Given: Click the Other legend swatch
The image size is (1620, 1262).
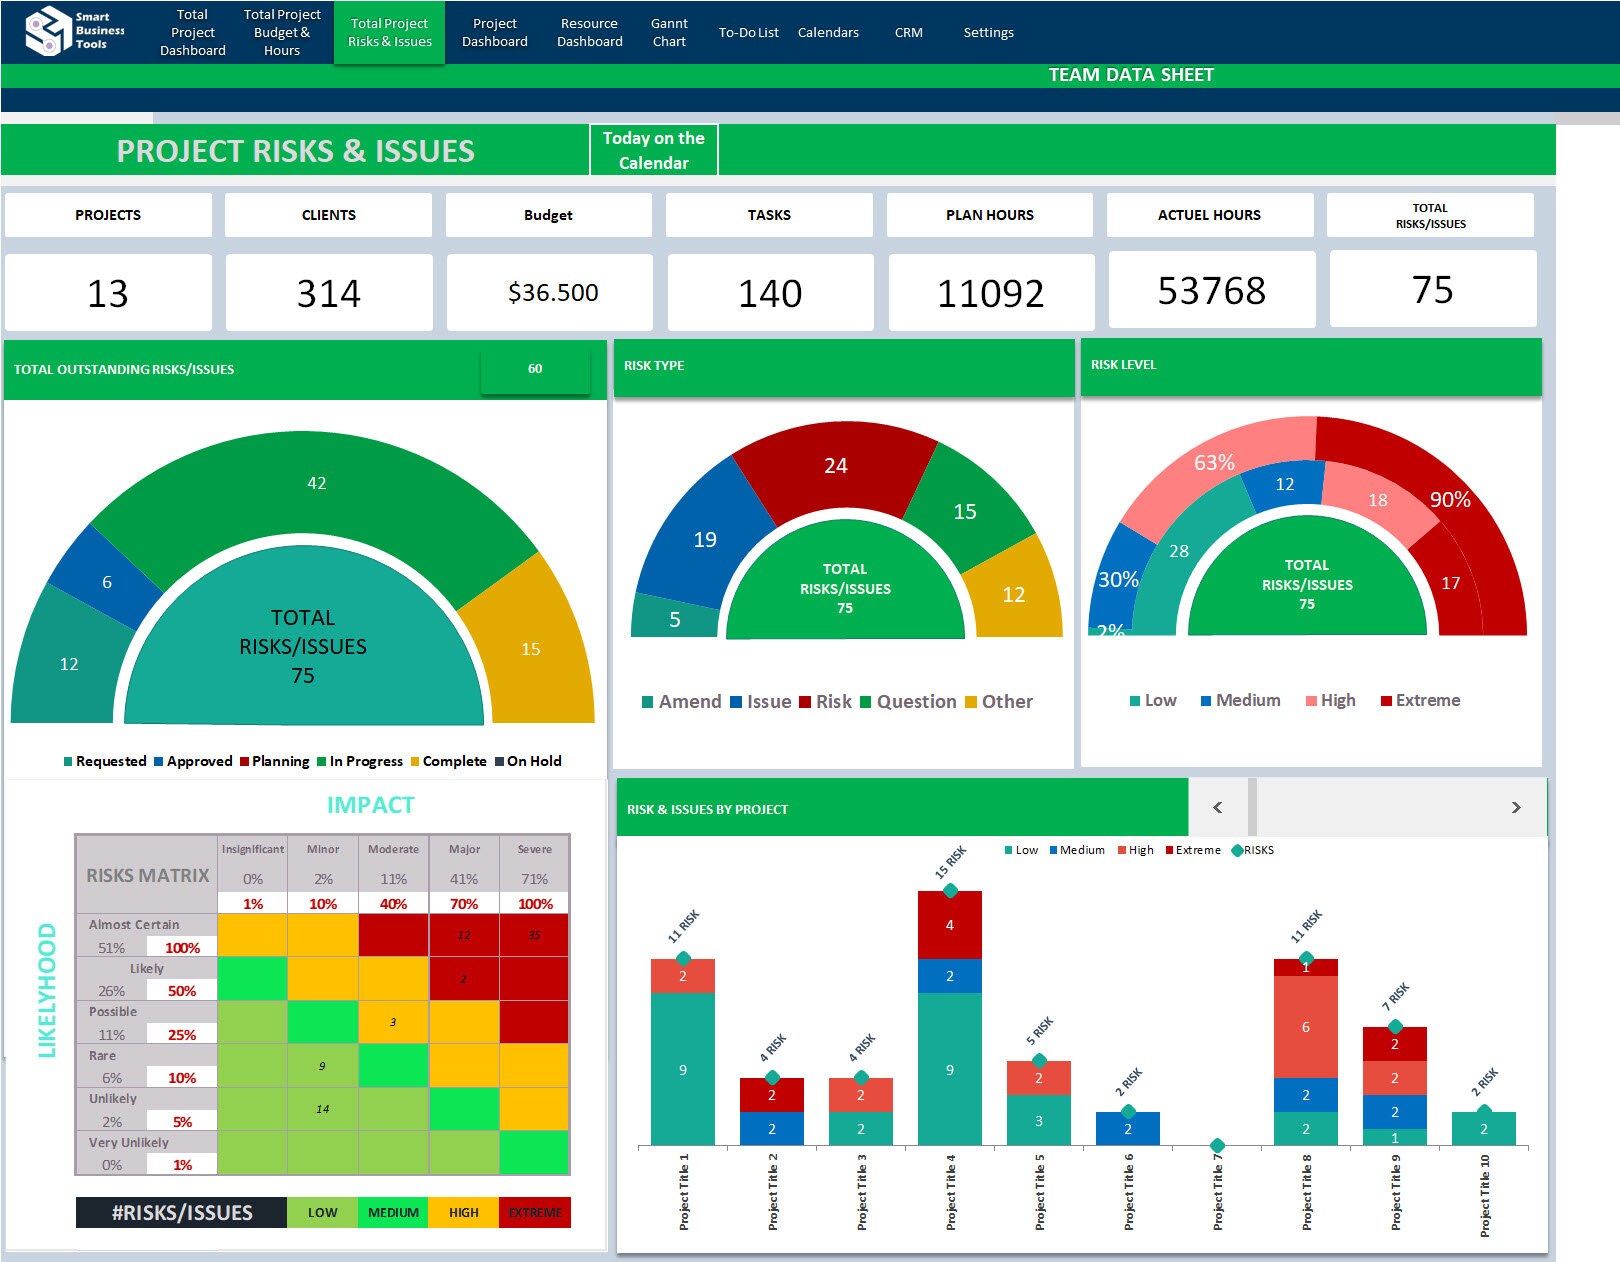Looking at the screenshot, I should point(971,702).
